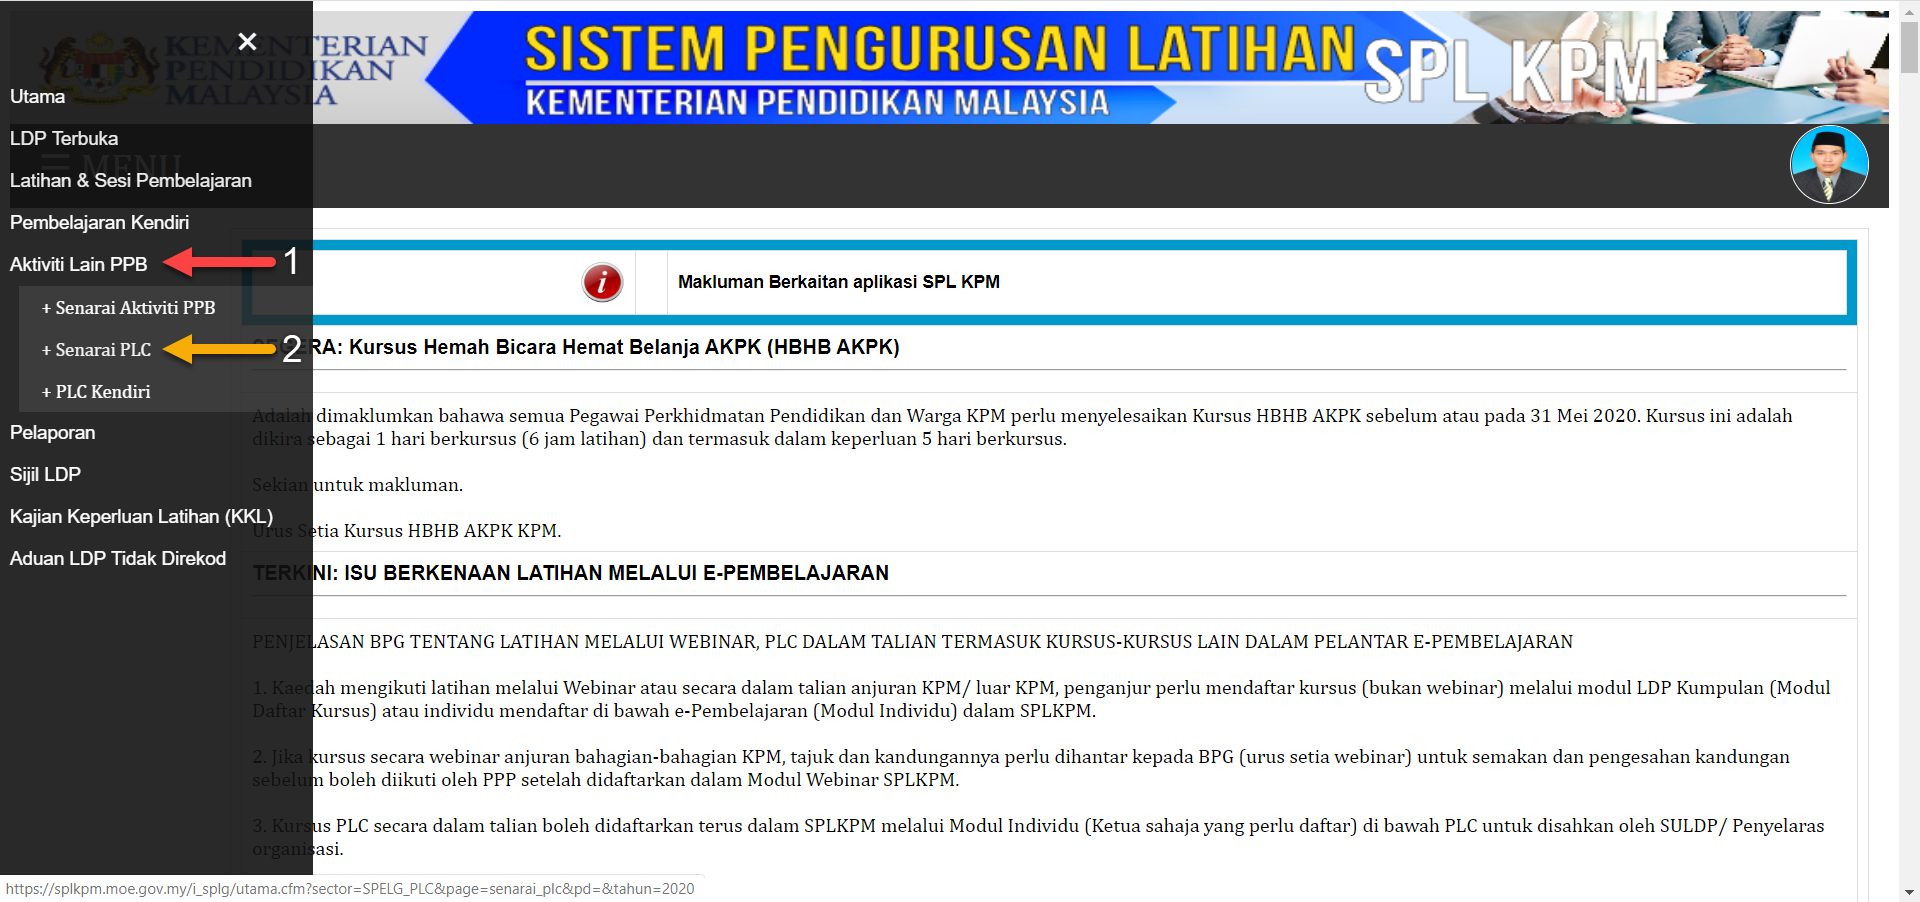Open Aduan LDP Tidak Direkod

[118, 559]
